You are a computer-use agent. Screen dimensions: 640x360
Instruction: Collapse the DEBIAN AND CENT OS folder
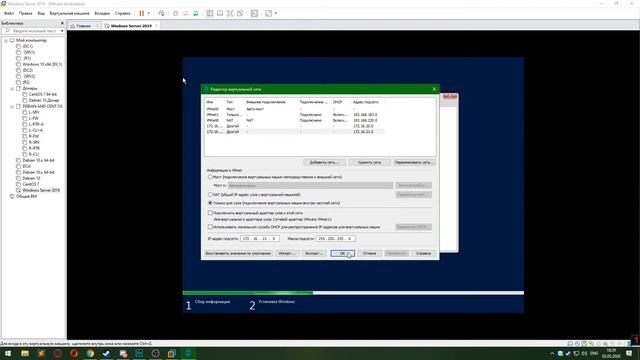click(12, 107)
